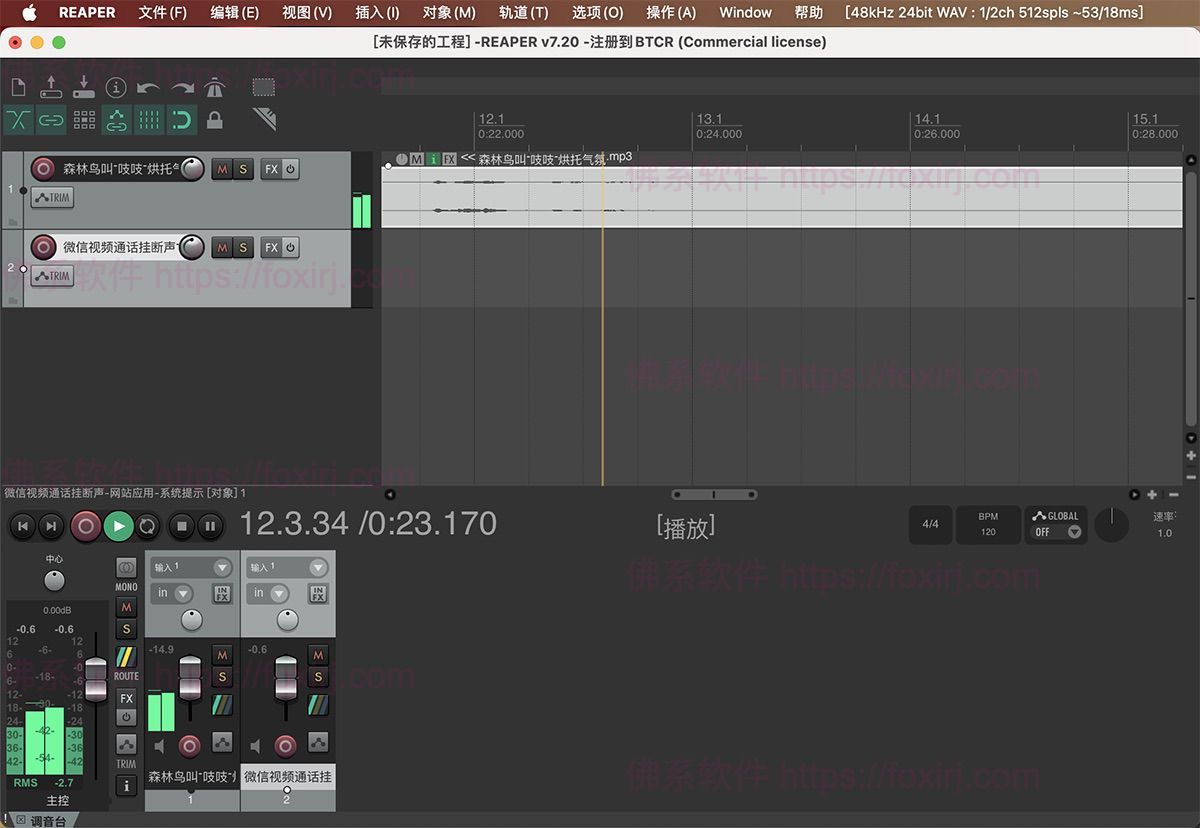Toggle the auto-crossfade toolbar icon
Screen dimensions: 1200x828
pyautogui.click(x=18, y=120)
